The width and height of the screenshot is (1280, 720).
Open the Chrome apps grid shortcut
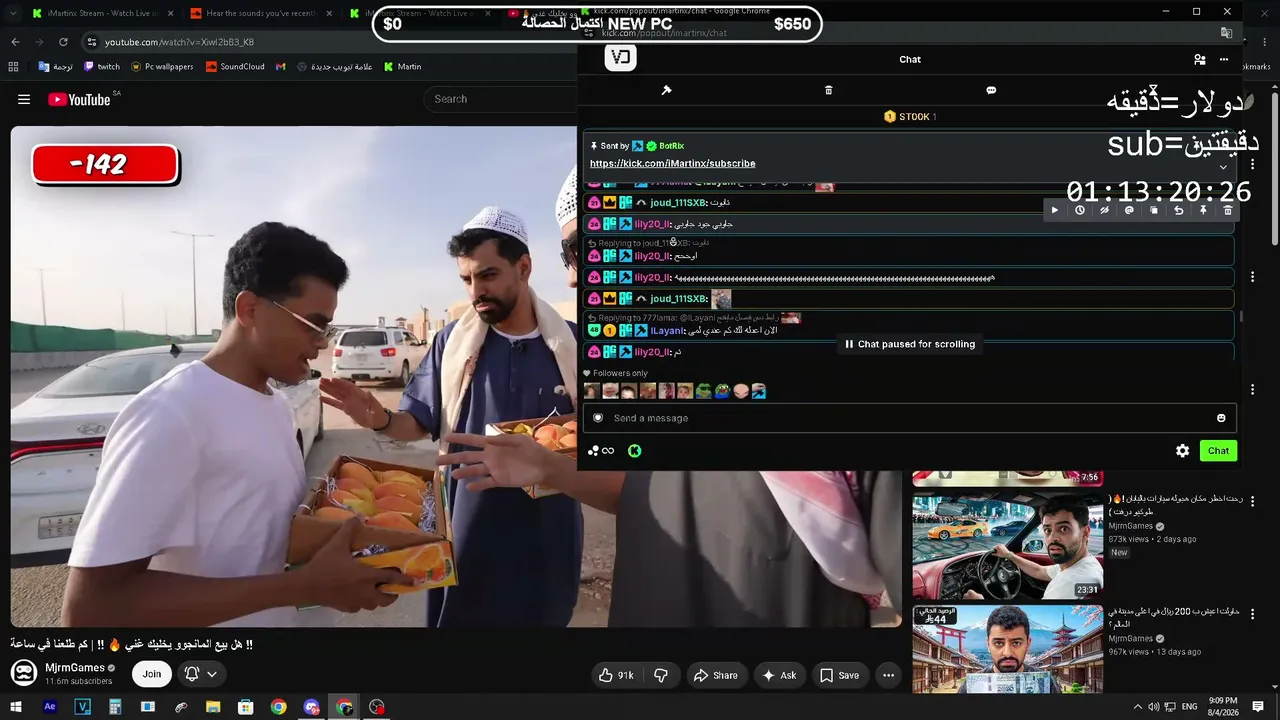[x=13, y=67]
